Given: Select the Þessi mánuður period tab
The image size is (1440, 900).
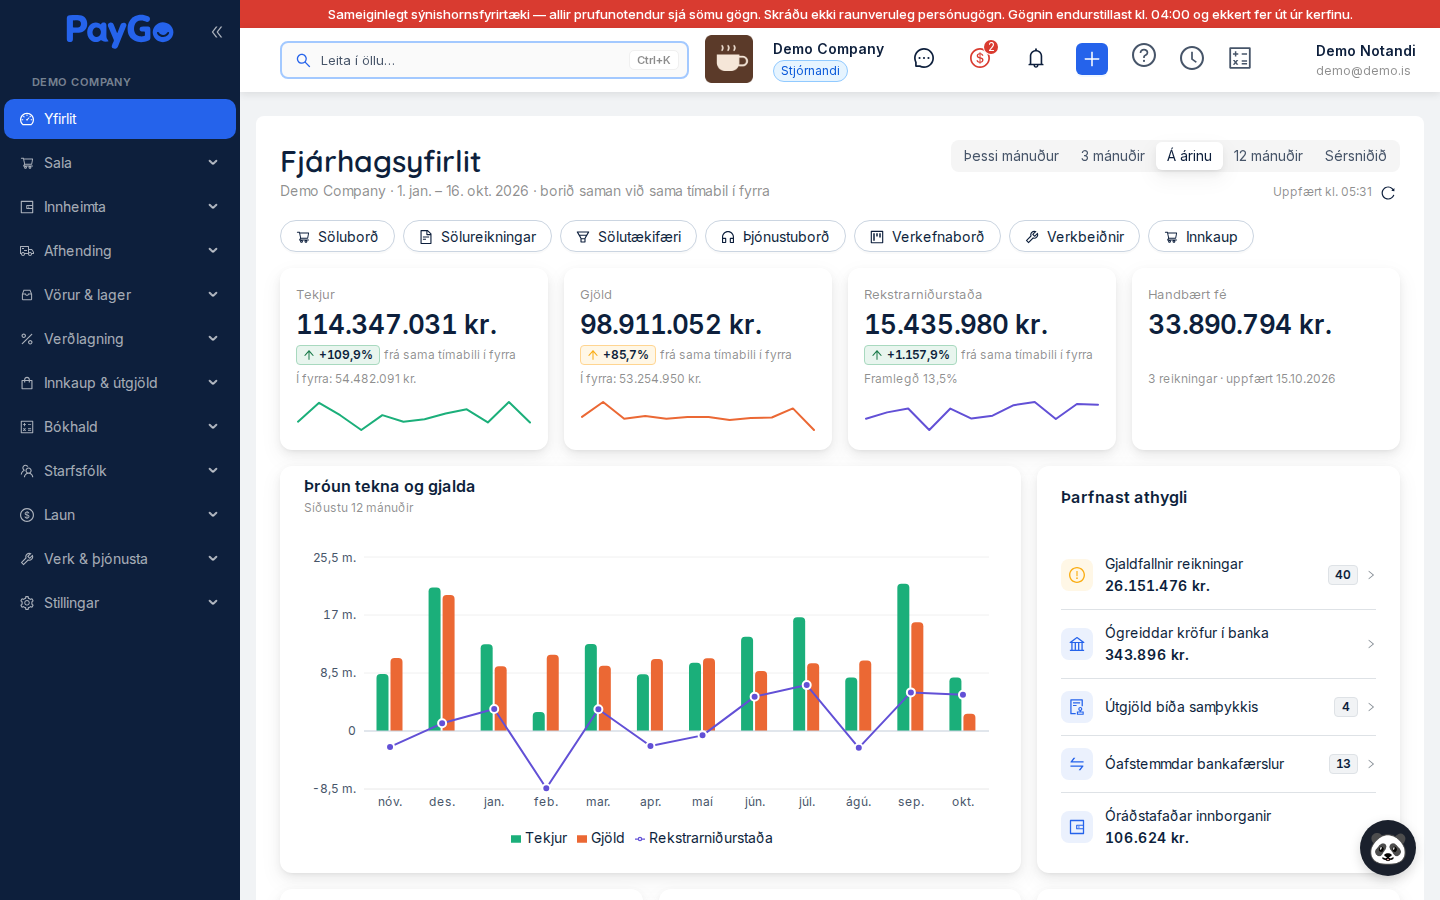Looking at the screenshot, I should (1011, 156).
